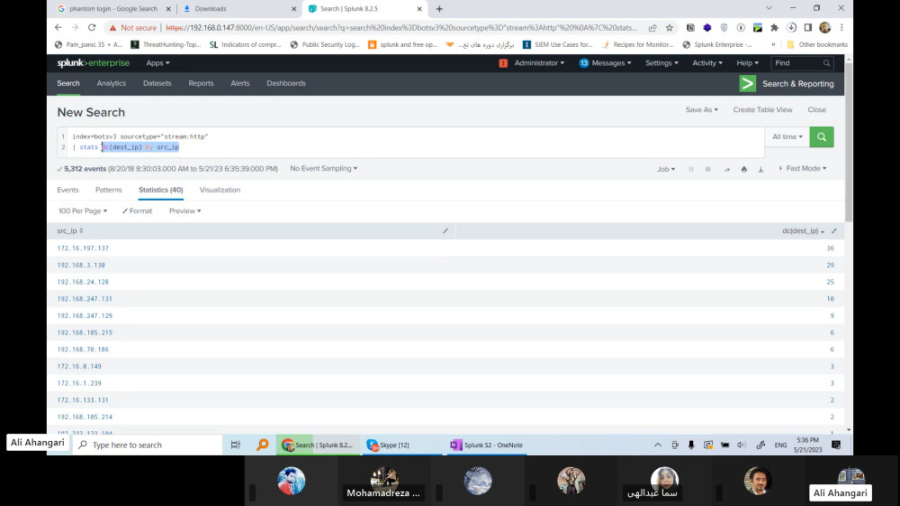Open the Chrome three-dot menu

coord(841,28)
